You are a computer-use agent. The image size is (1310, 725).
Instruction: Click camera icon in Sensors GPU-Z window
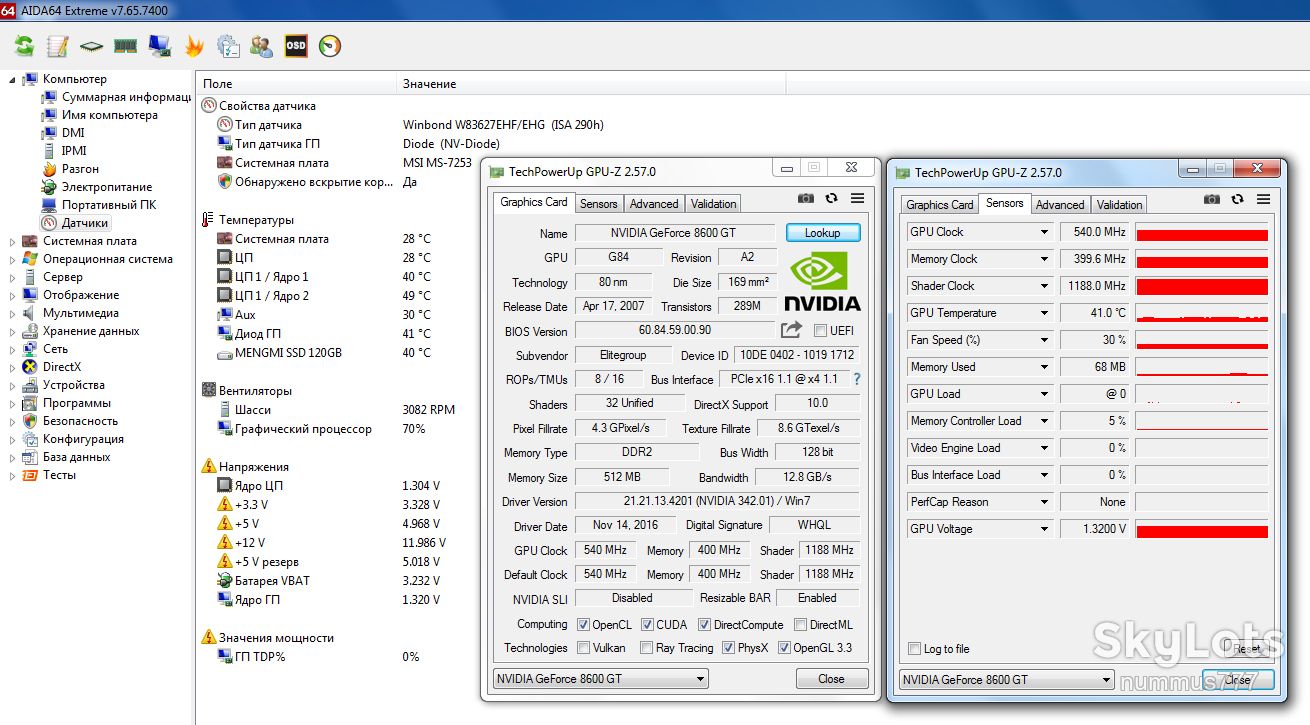[1212, 200]
